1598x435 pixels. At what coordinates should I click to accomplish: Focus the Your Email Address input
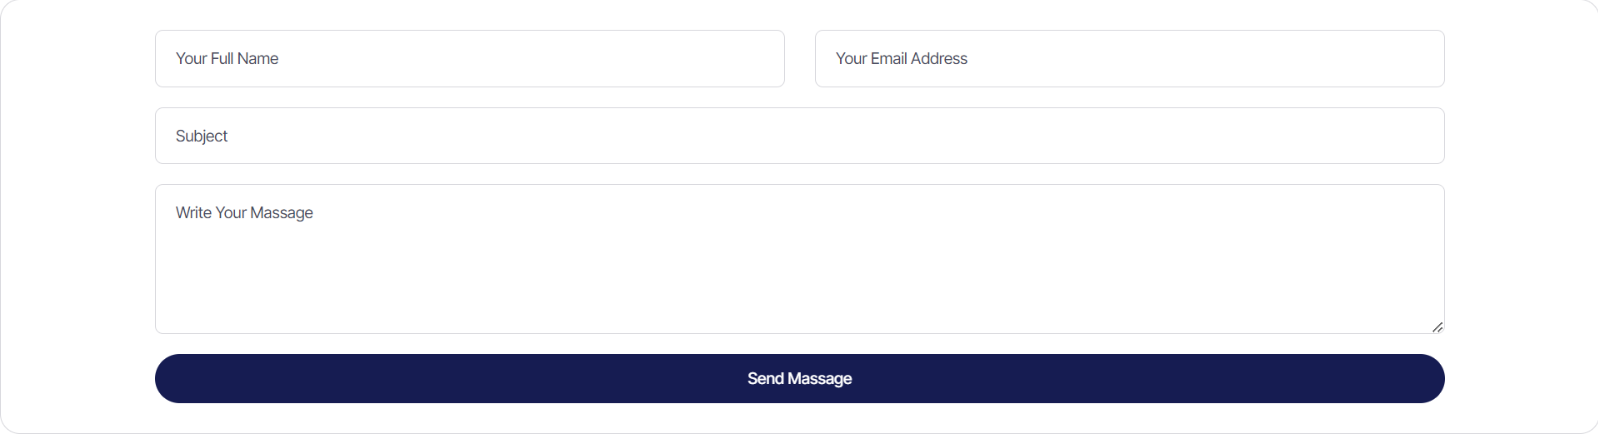(x=1129, y=58)
